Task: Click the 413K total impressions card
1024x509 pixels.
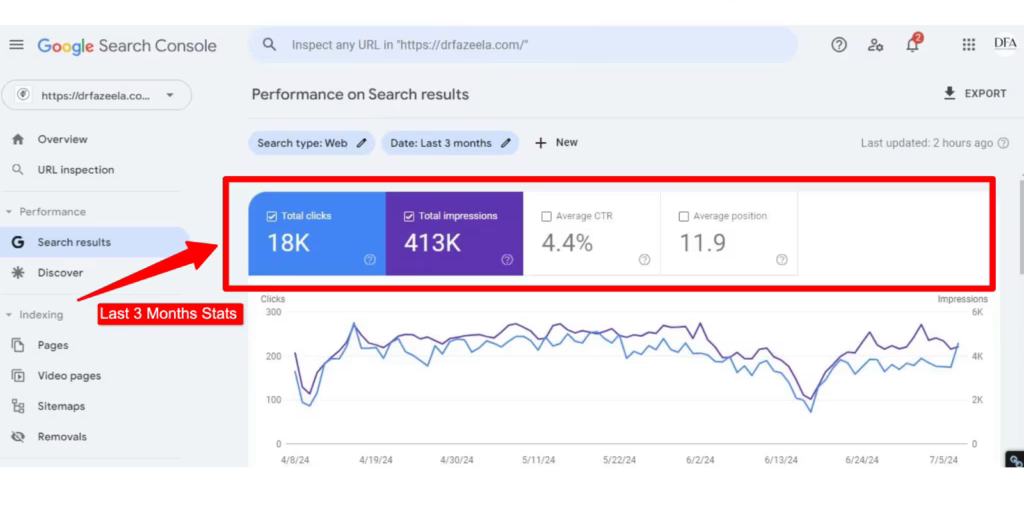Action: [x=455, y=233]
